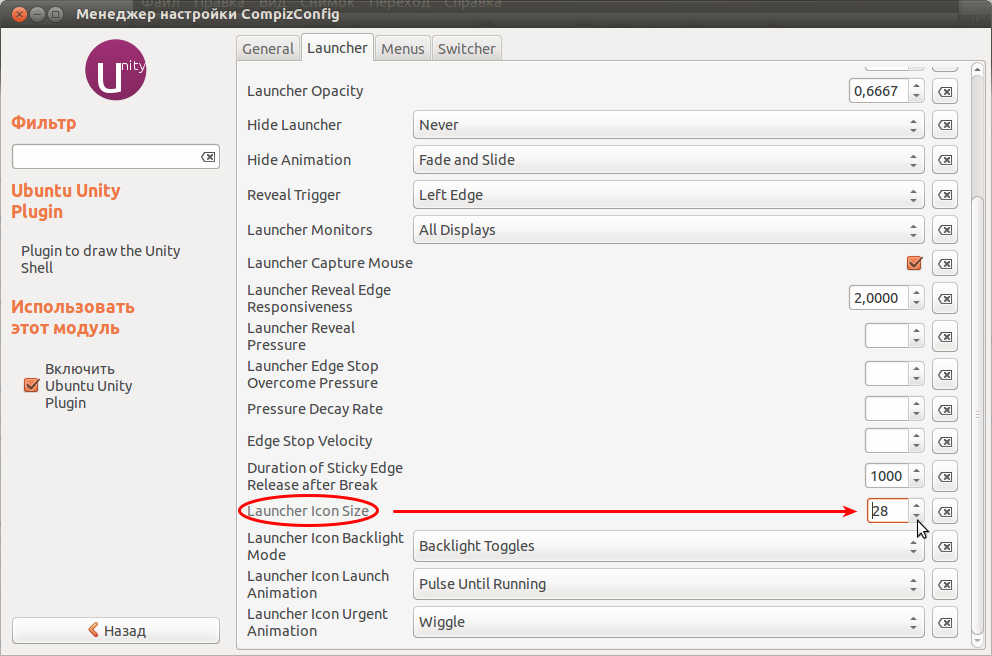The image size is (992, 656).
Task: Click the vertical scrollbar thumb
Action: [977, 414]
